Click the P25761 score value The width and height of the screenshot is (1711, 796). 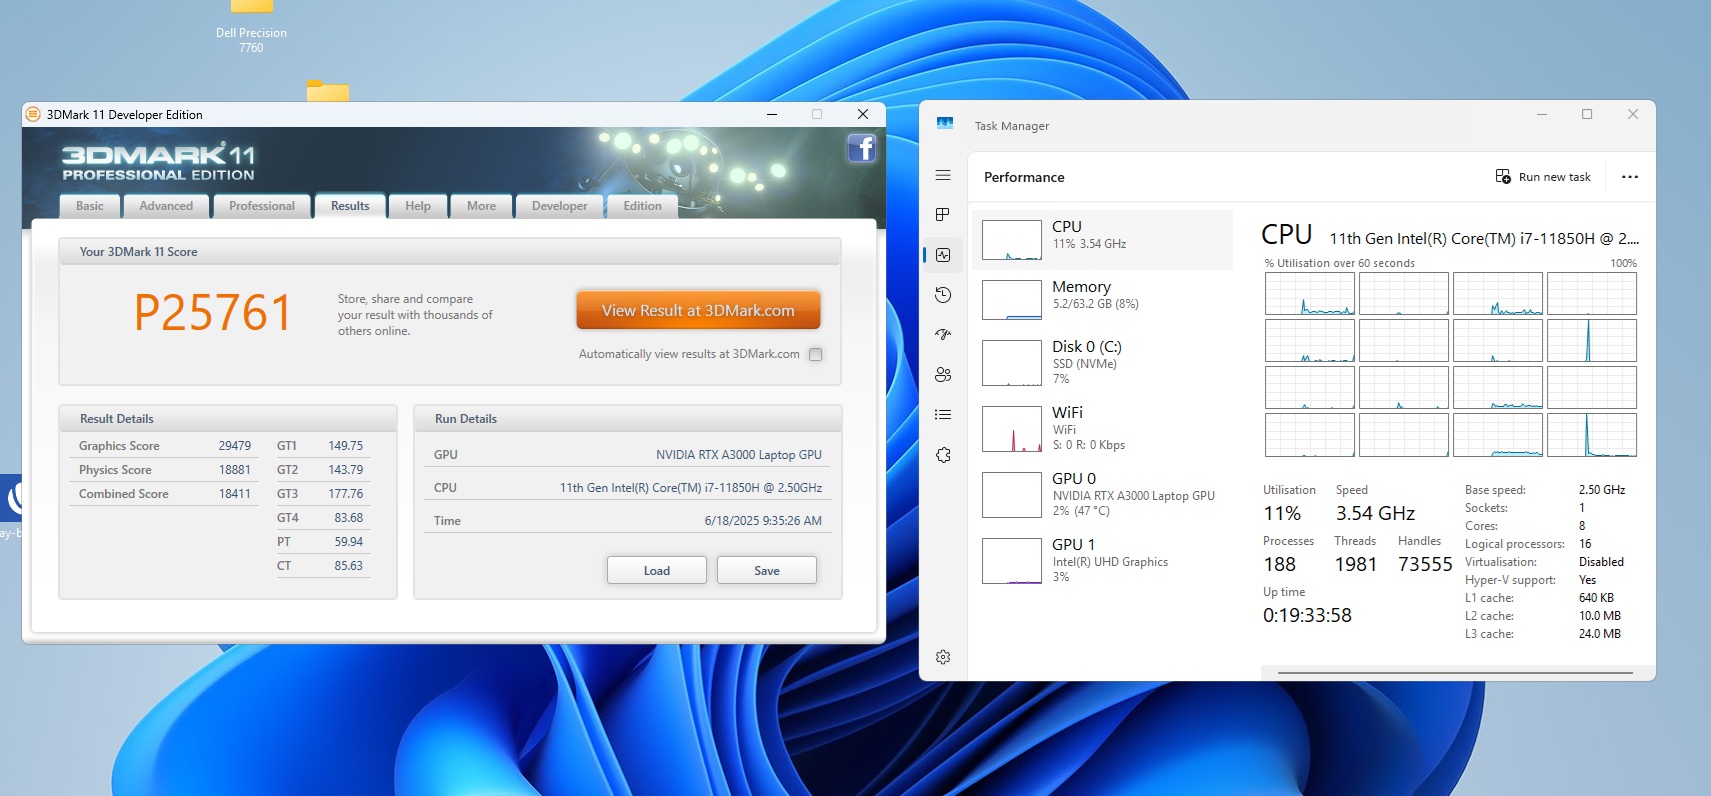pos(213,313)
